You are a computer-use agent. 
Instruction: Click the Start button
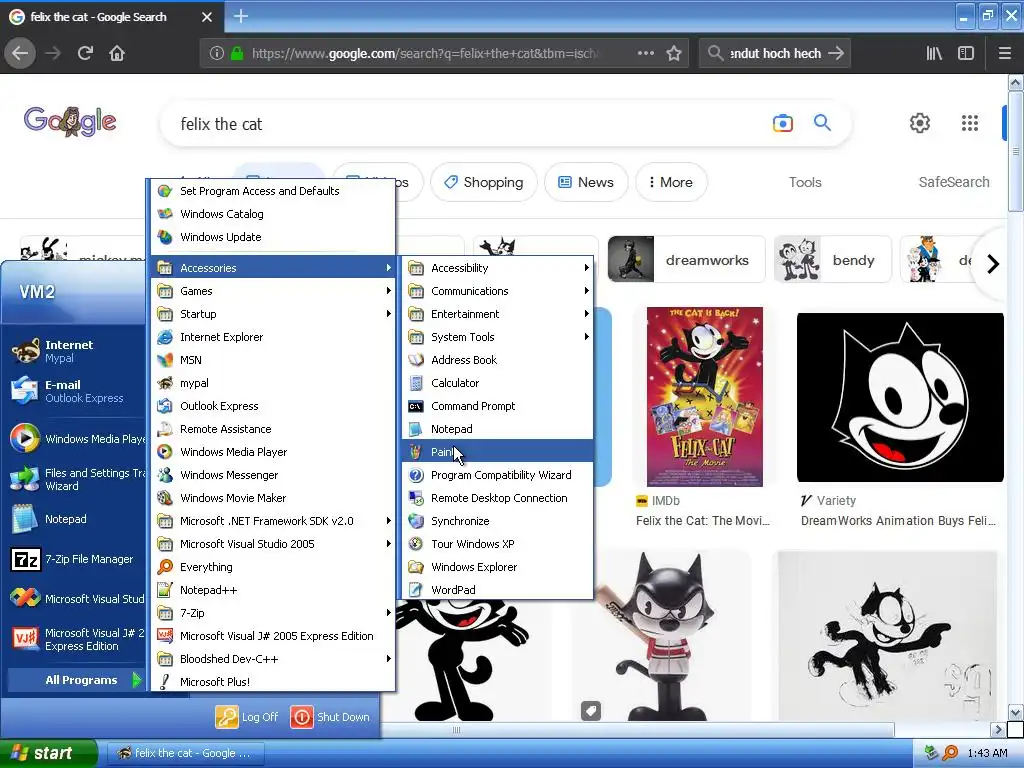(48, 753)
